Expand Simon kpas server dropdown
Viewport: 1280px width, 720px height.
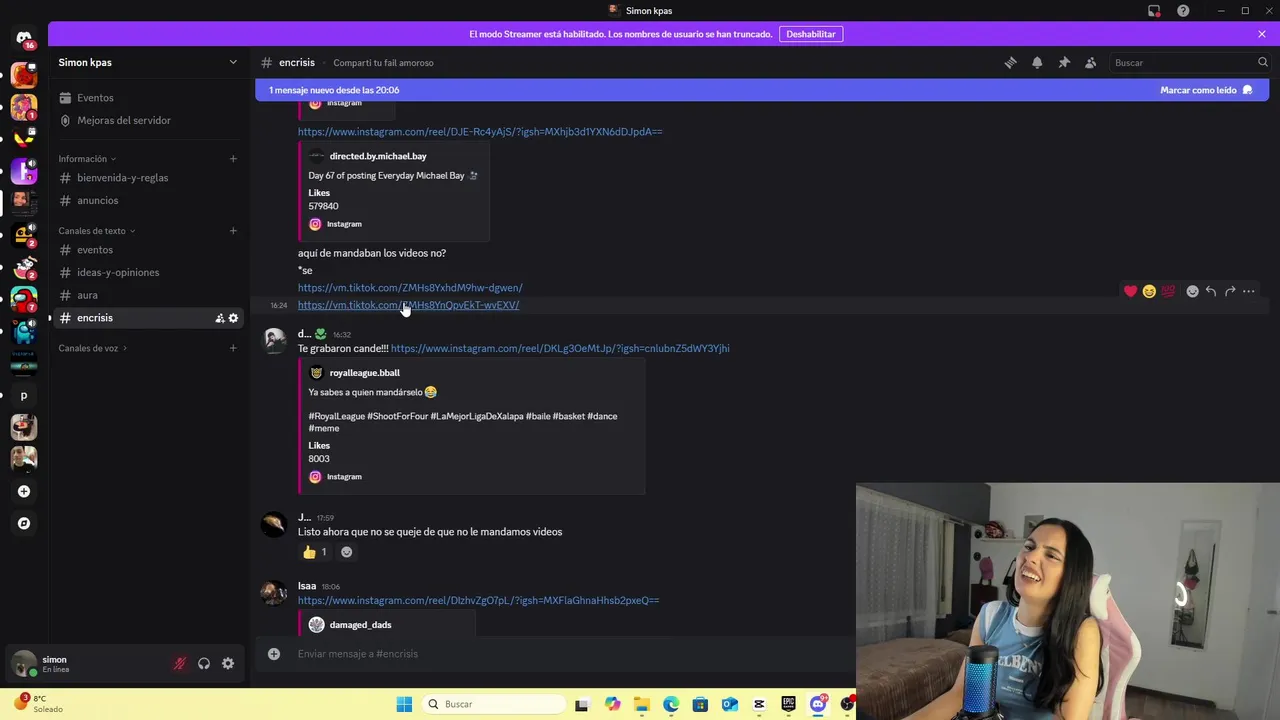point(233,62)
